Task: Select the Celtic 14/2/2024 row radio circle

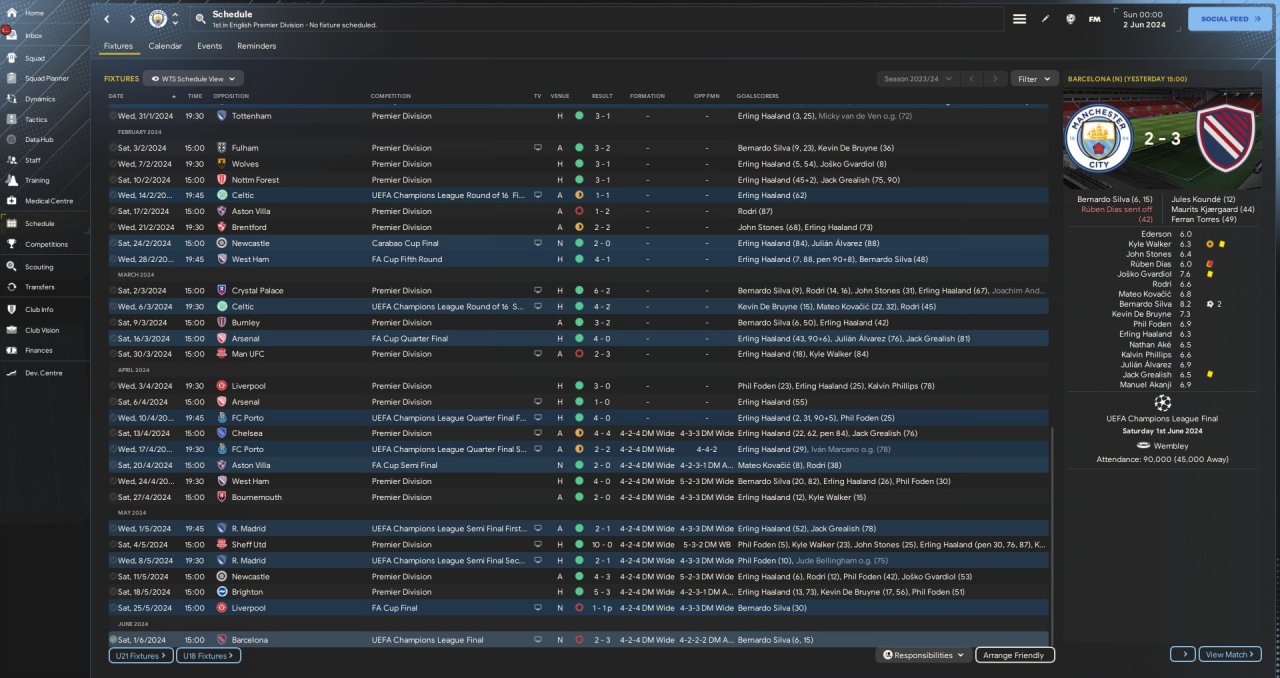Action: tap(113, 195)
